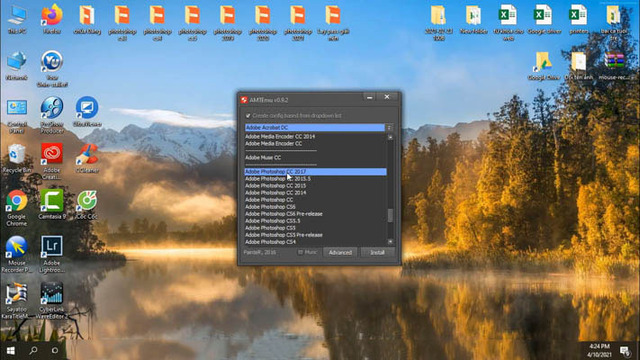Open the Recycle Bin
The width and height of the screenshot is (640, 360).
coord(17,158)
